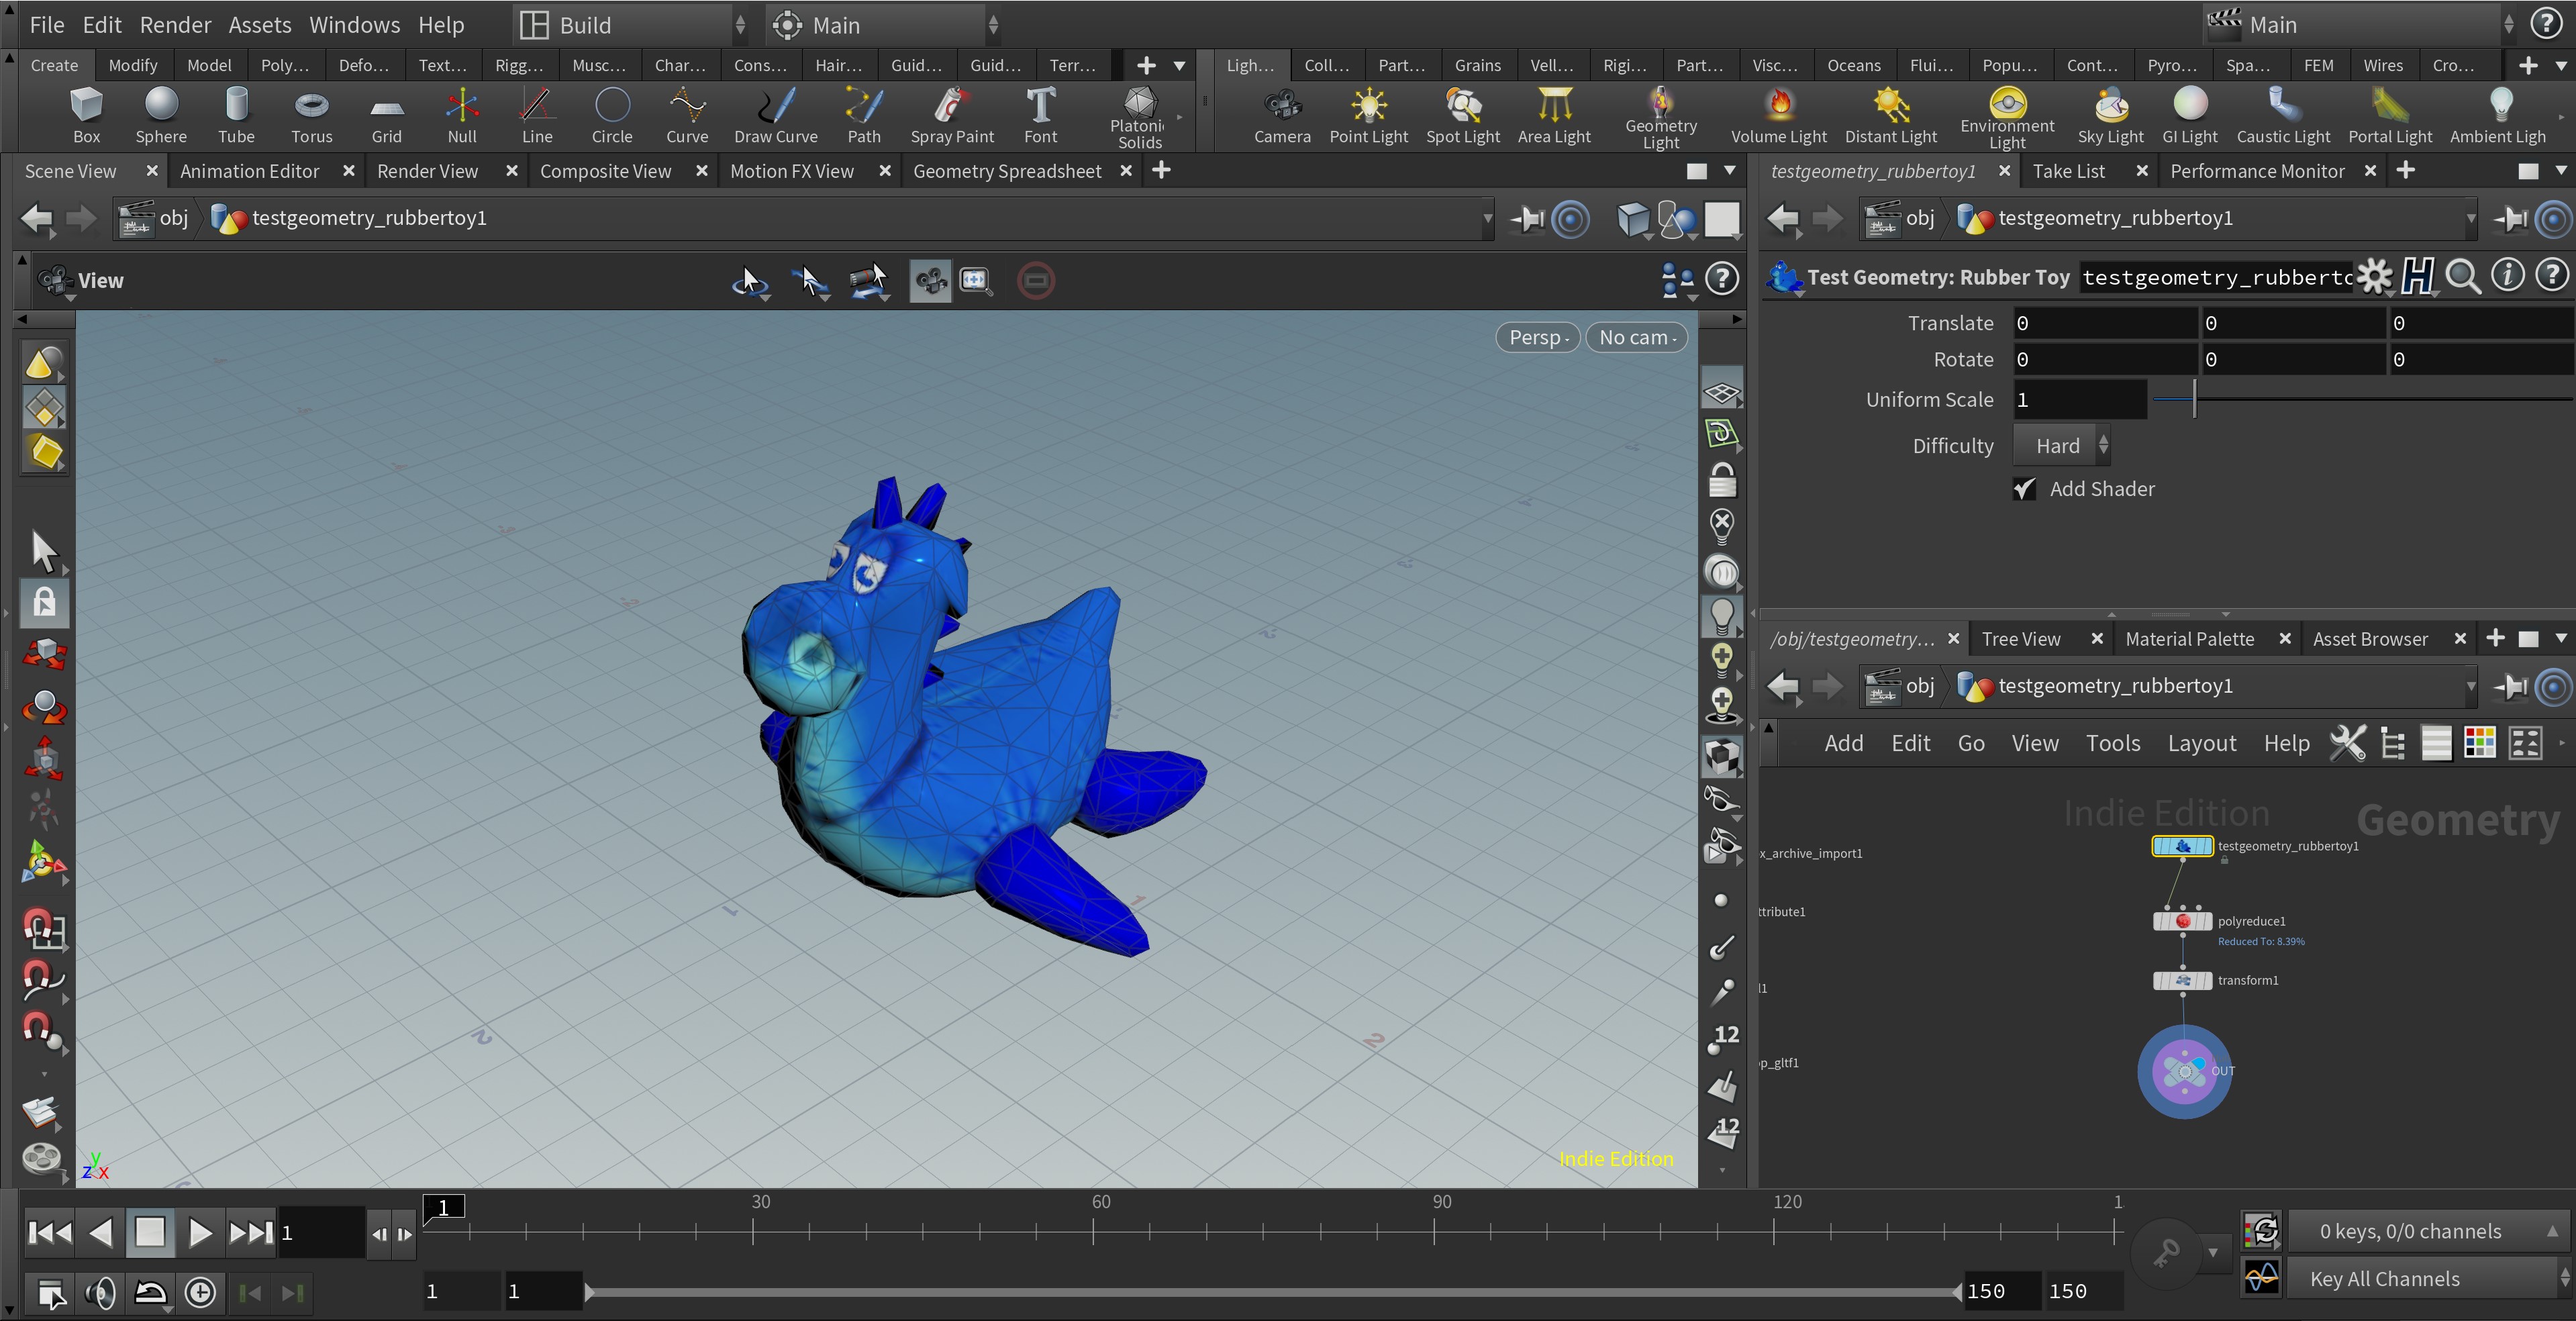Toggle audio on the playbar
Screen dimensions: 2576x1321
[x=100, y=1293]
